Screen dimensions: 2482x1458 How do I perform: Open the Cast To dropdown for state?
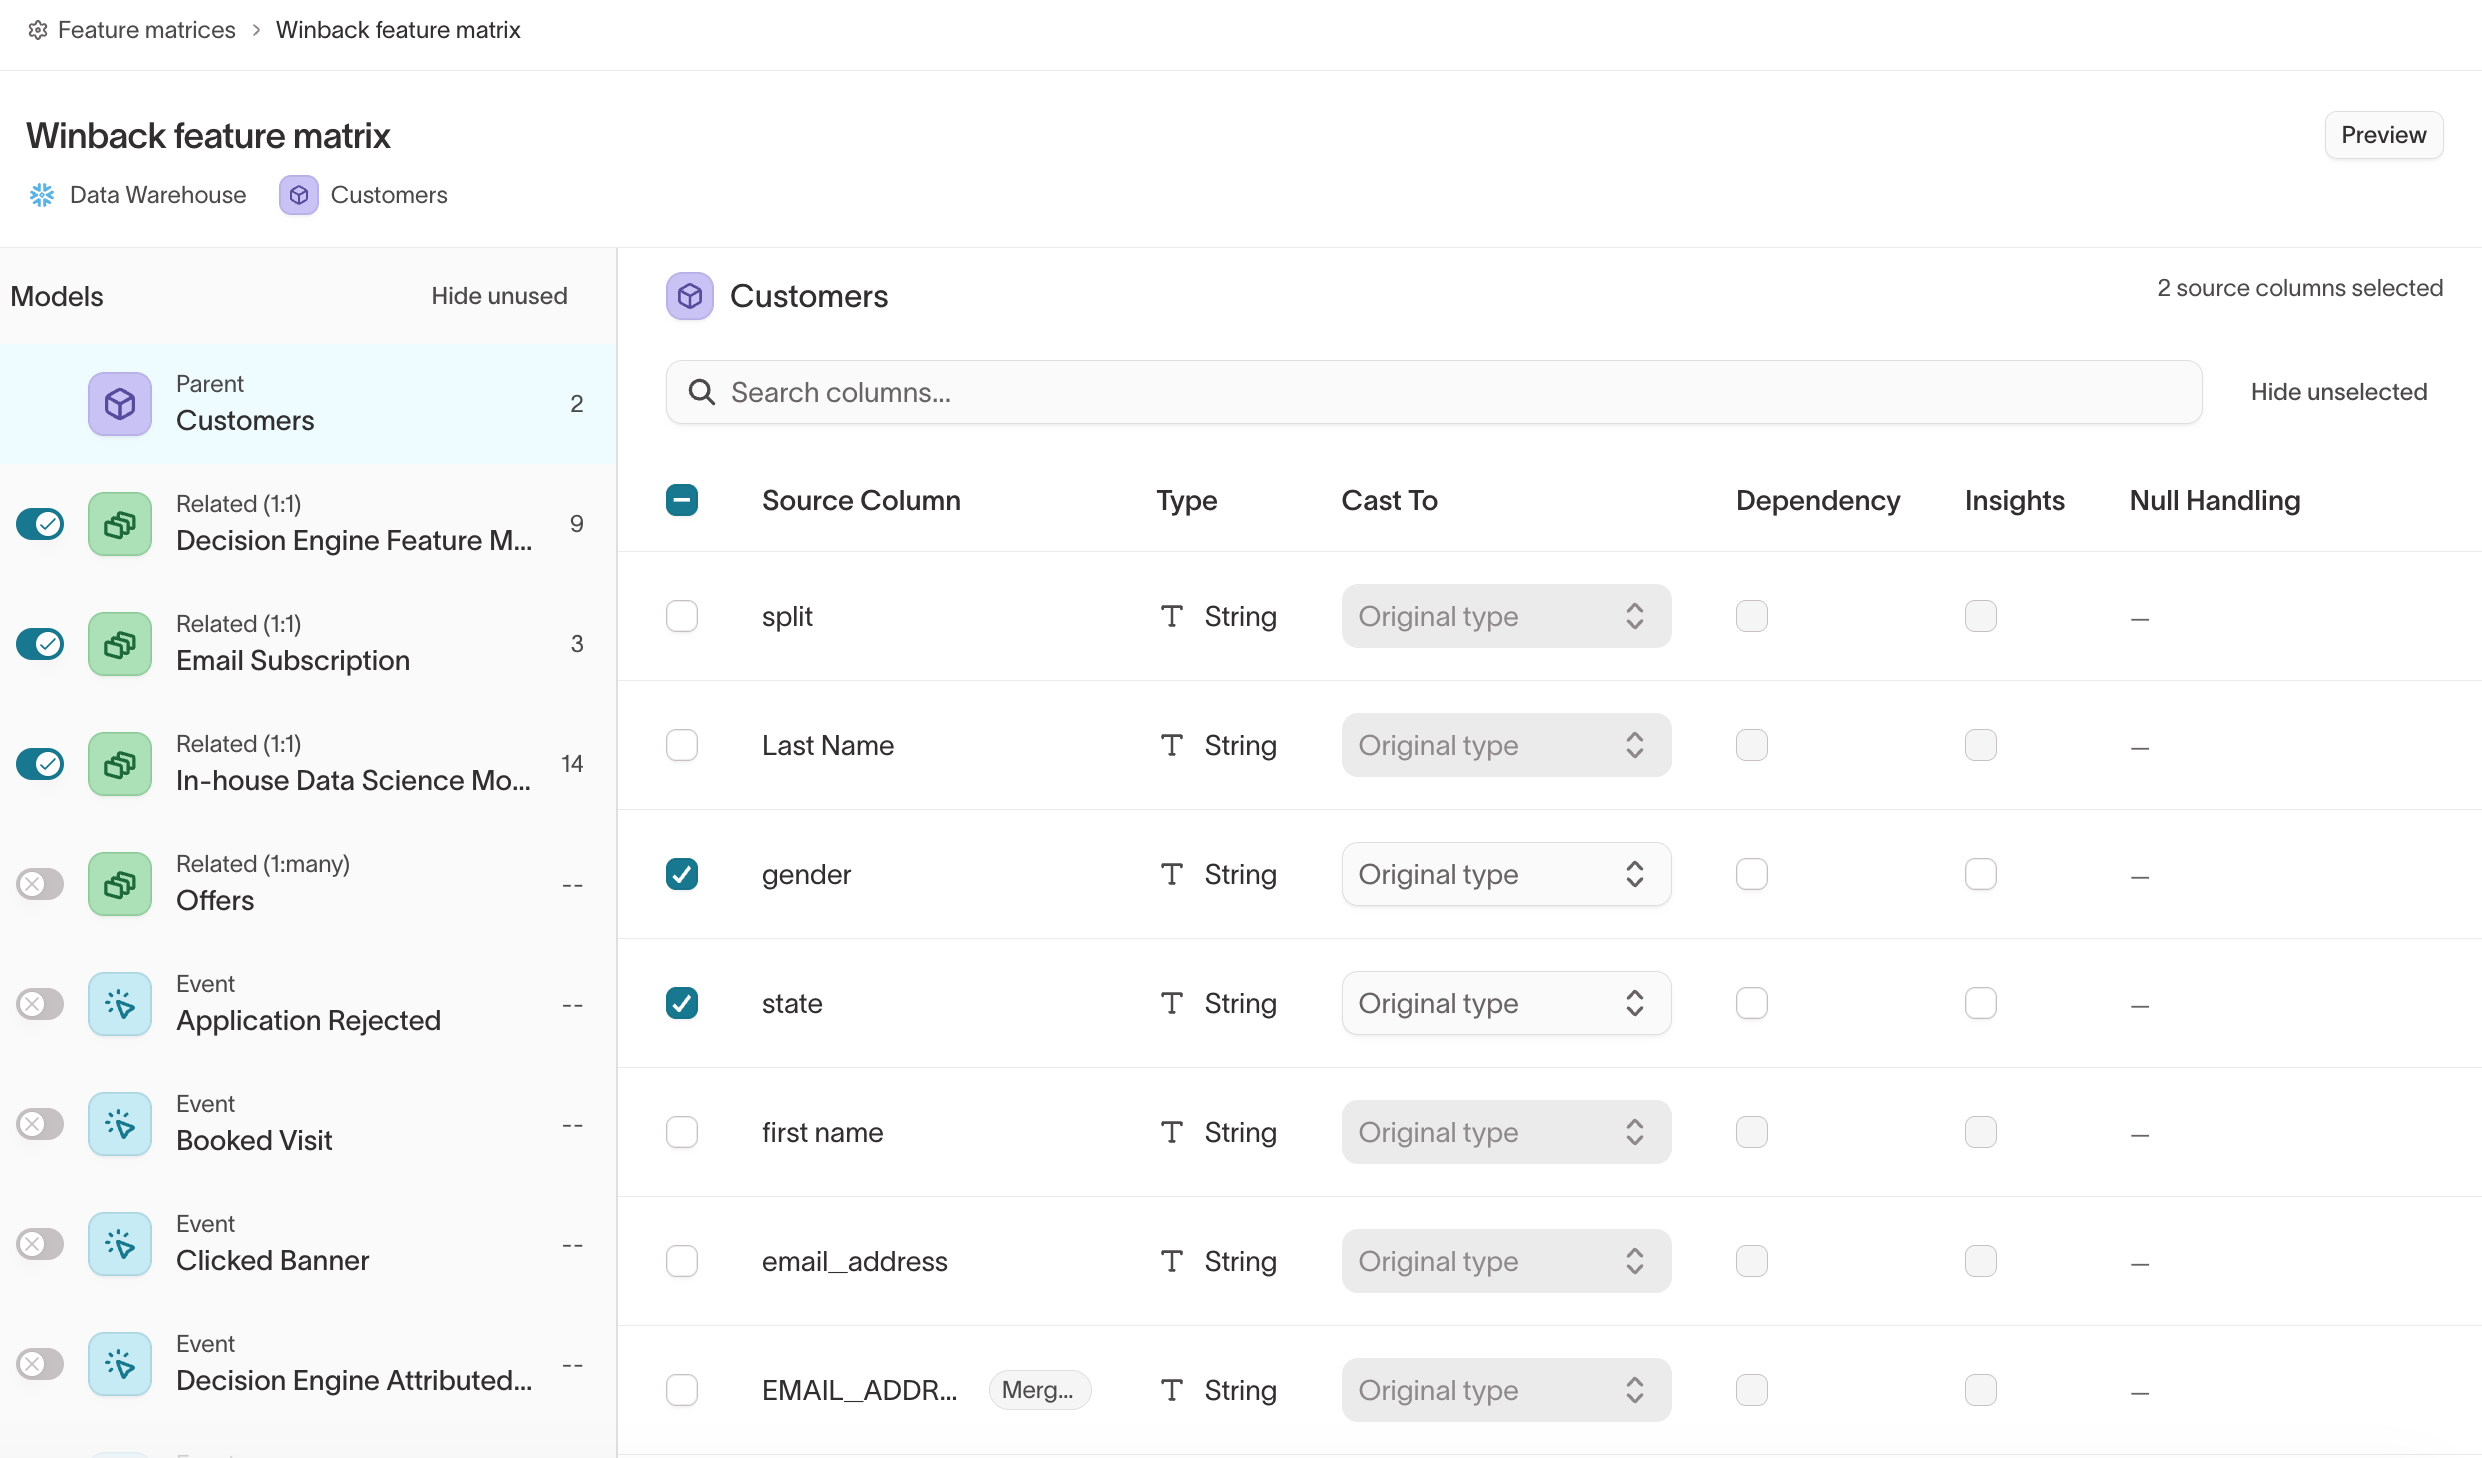pyautogui.click(x=1506, y=1003)
